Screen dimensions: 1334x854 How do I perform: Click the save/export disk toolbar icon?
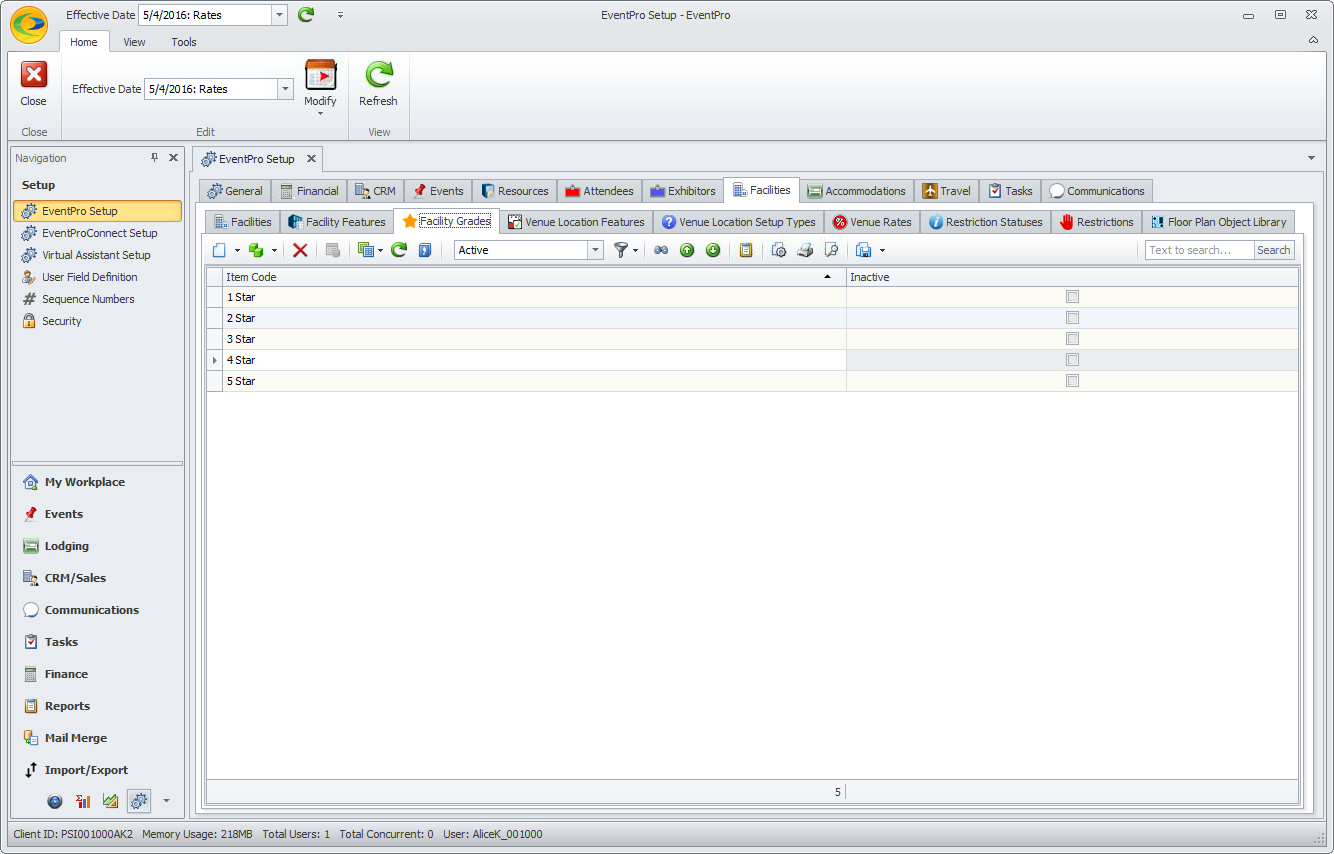(864, 250)
